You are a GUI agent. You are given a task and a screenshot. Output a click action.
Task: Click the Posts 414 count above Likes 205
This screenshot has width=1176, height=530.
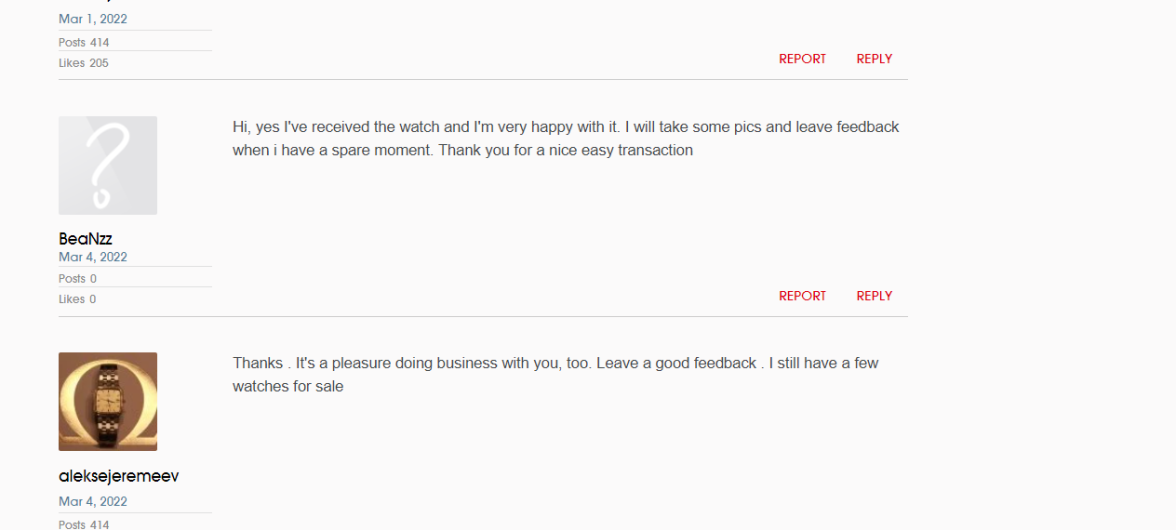[84, 43]
